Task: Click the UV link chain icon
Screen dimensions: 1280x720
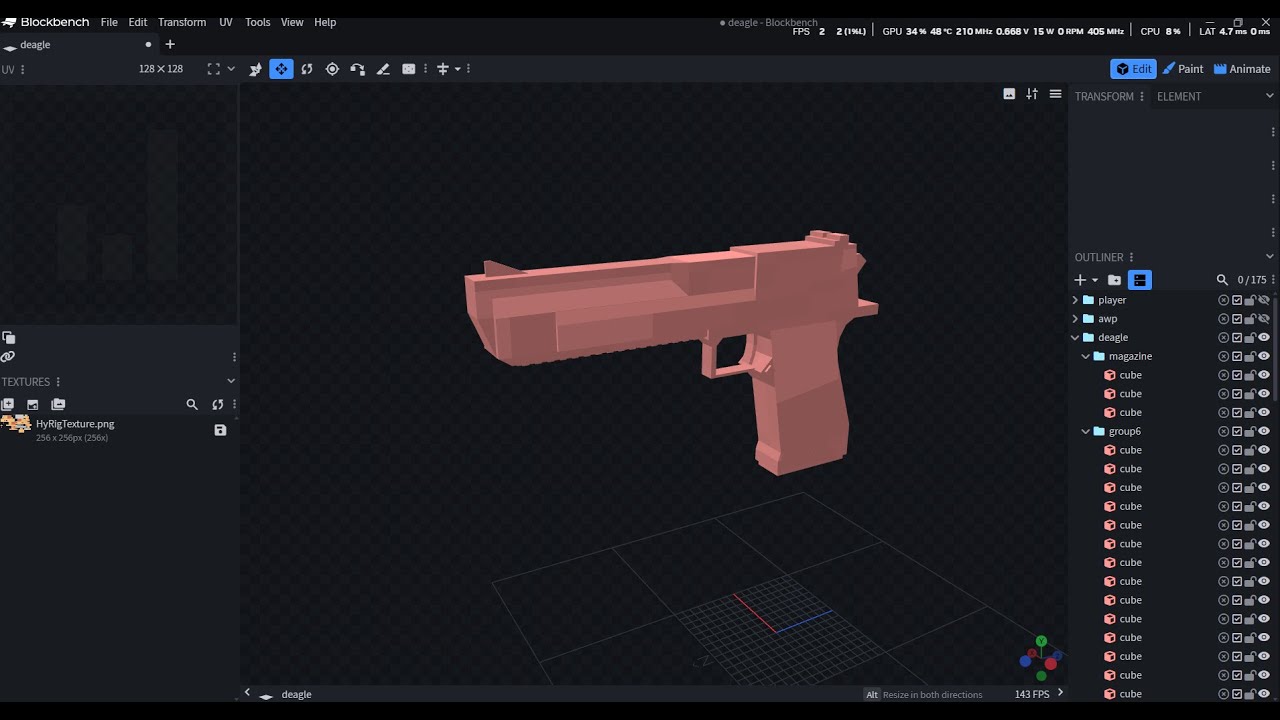Action: pyautogui.click(x=8, y=357)
